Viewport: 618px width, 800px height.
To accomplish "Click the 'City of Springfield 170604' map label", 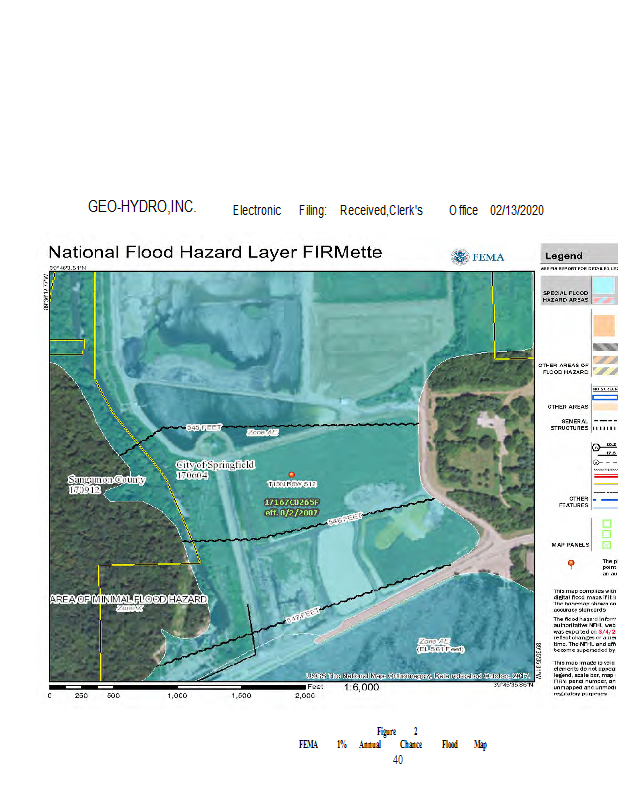I will click(x=215, y=471).
